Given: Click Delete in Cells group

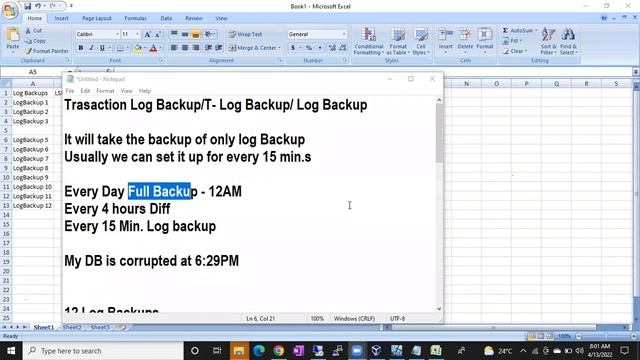Looking at the screenshot, I should point(465,41).
